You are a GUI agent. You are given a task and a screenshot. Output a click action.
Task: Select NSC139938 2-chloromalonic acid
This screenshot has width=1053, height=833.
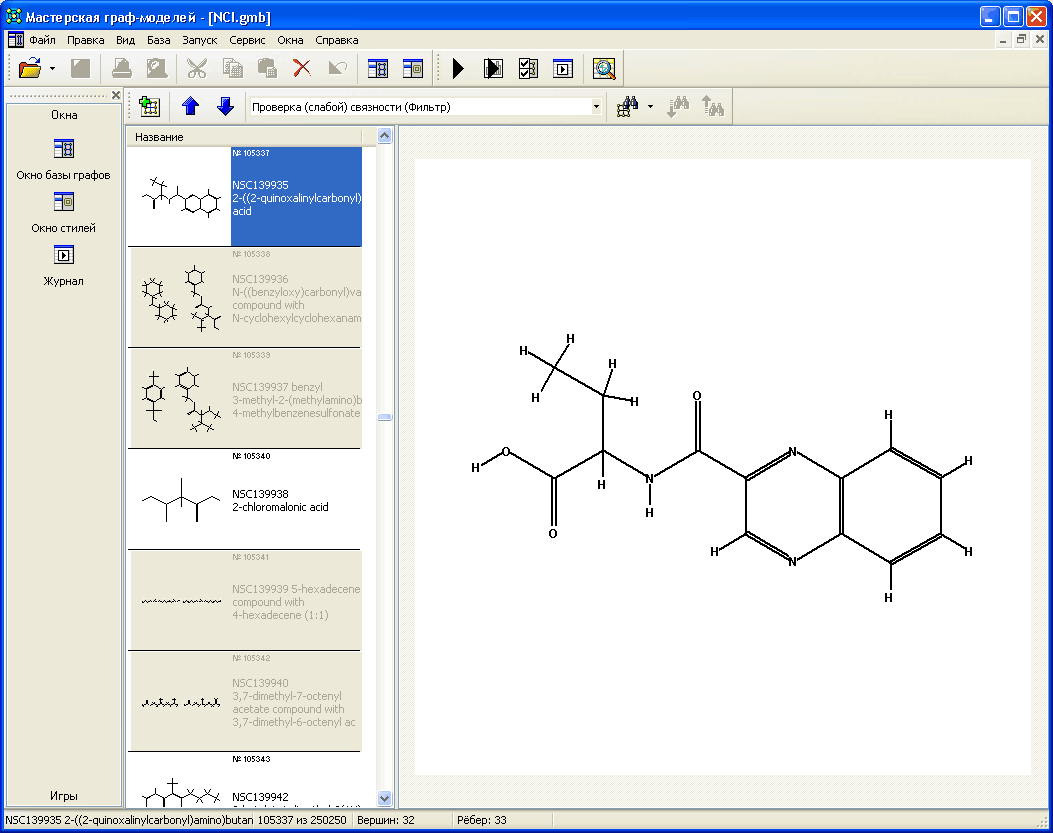tap(245, 500)
